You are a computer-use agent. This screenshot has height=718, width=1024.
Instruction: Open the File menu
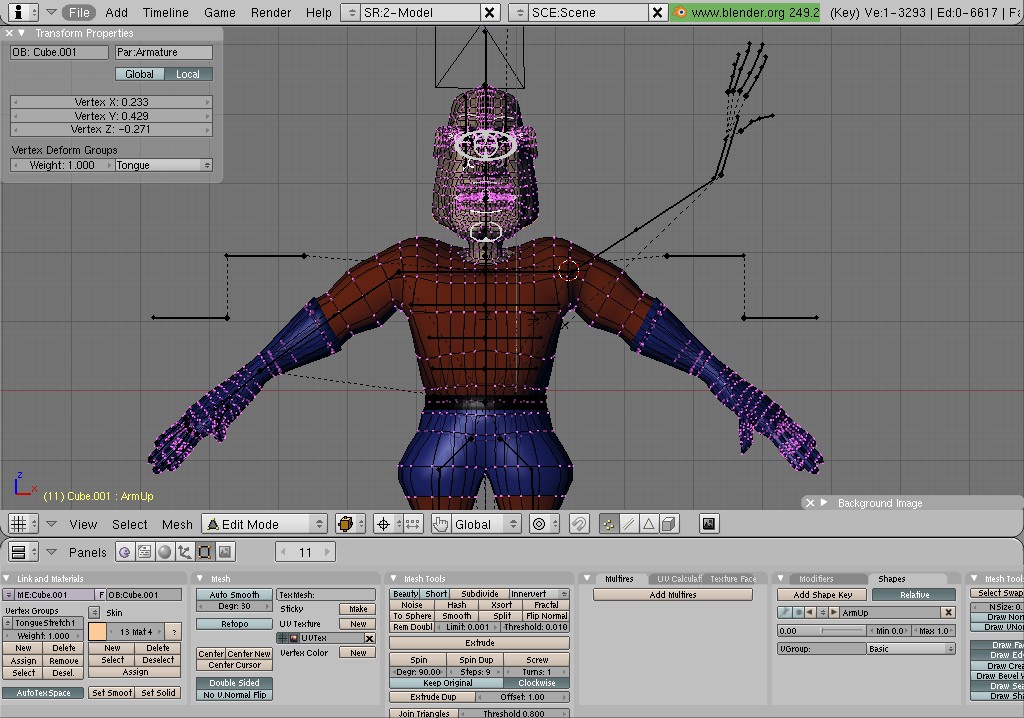pyautogui.click(x=79, y=12)
